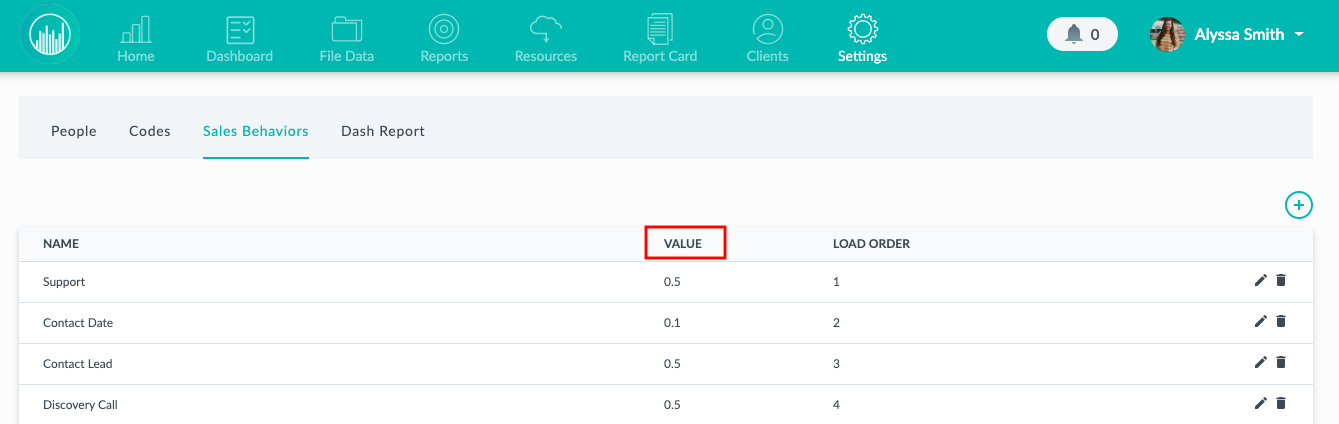Click the NAME column header

click(x=61, y=244)
